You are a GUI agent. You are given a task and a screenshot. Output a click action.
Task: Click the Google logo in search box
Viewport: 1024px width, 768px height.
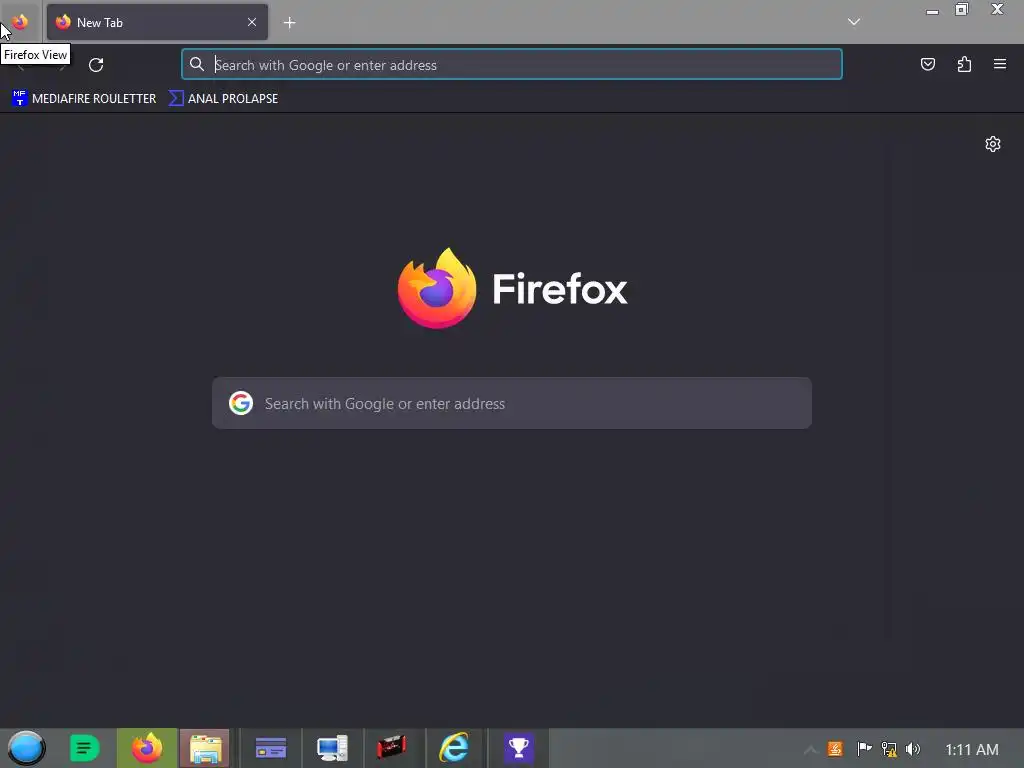[241, 403]
